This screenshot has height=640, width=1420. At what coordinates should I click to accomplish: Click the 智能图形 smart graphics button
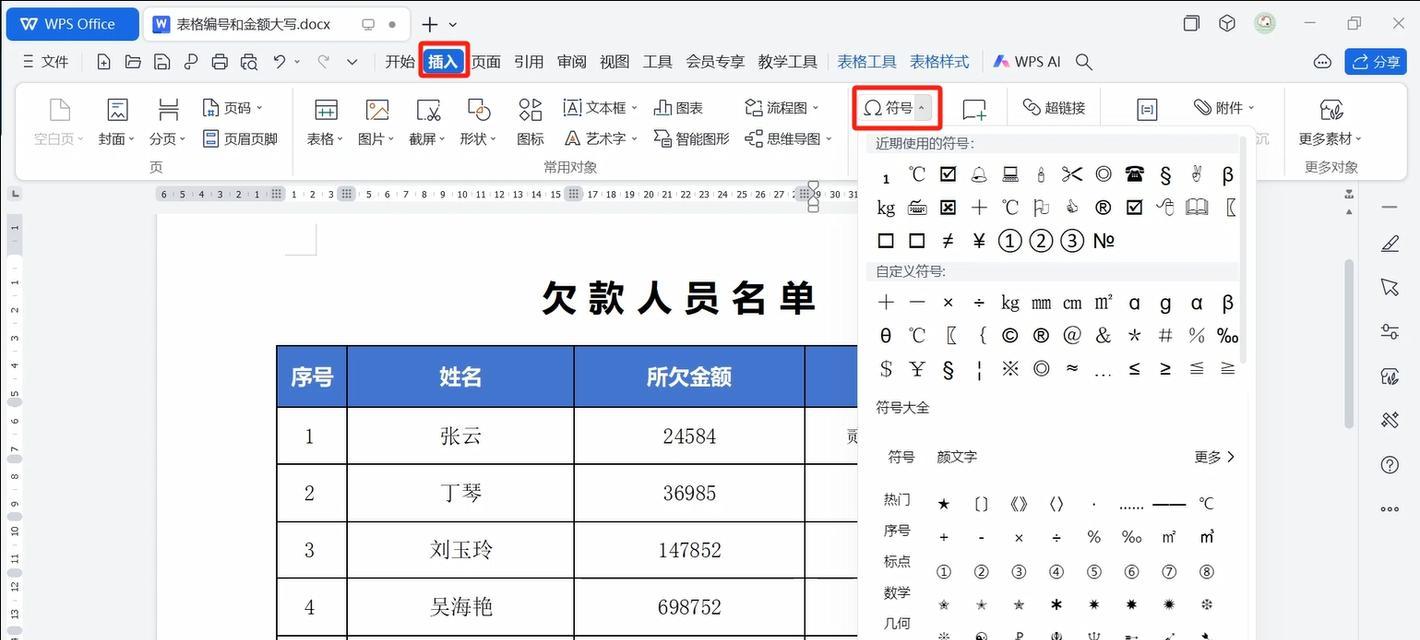click(691, 139)
